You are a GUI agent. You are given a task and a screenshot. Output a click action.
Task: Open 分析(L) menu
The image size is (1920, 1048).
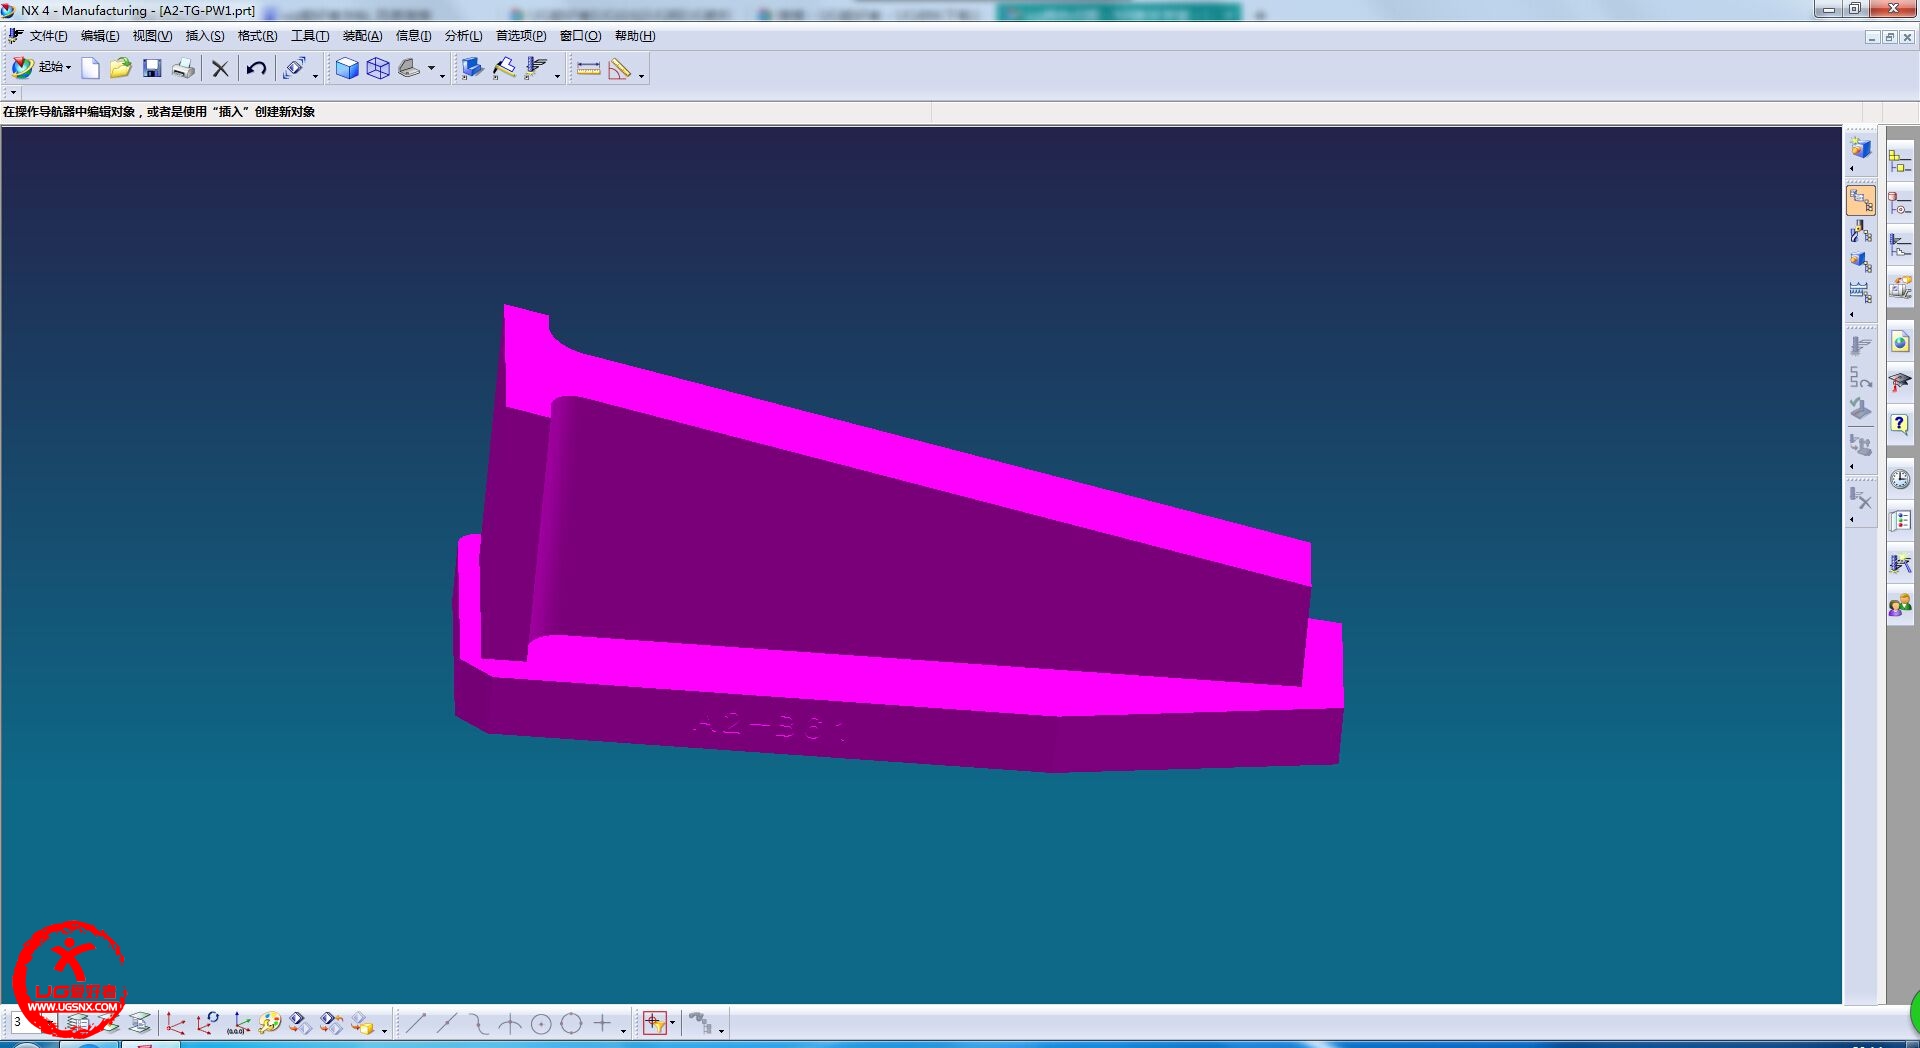coord(463,36)
